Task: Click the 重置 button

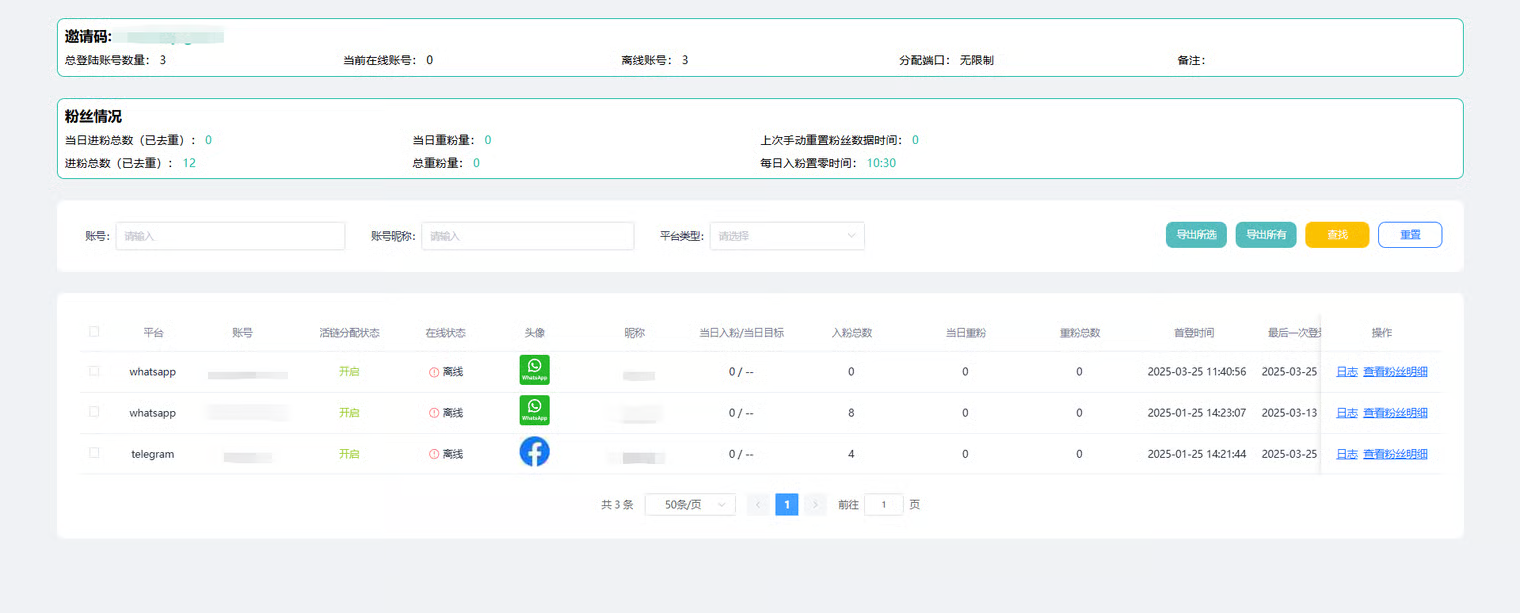Action: tap(1409, 235)
